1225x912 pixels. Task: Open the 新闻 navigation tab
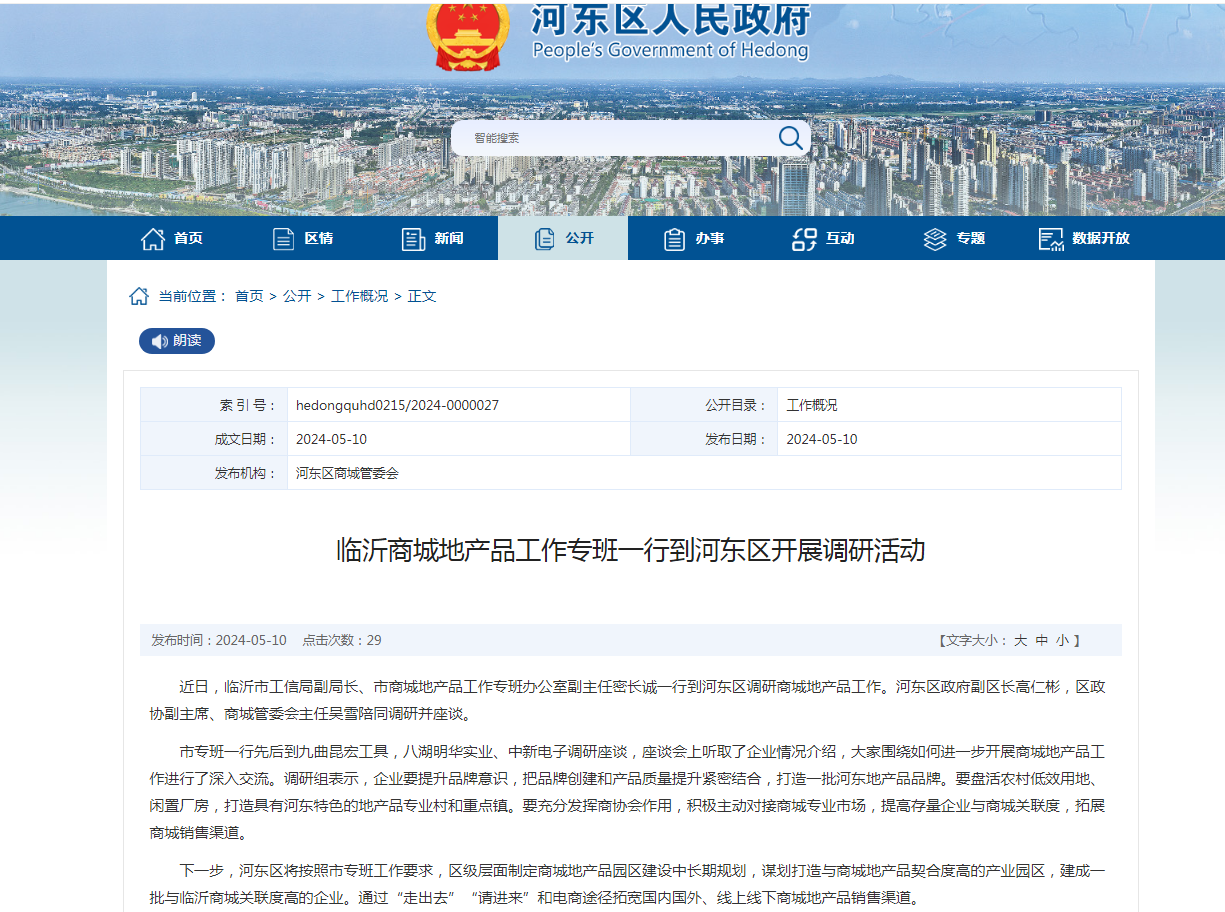coord(433,238)
